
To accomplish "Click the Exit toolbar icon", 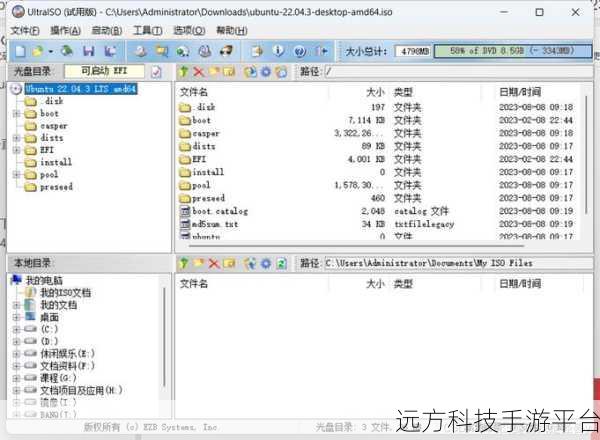I will (x=321, y=51).
